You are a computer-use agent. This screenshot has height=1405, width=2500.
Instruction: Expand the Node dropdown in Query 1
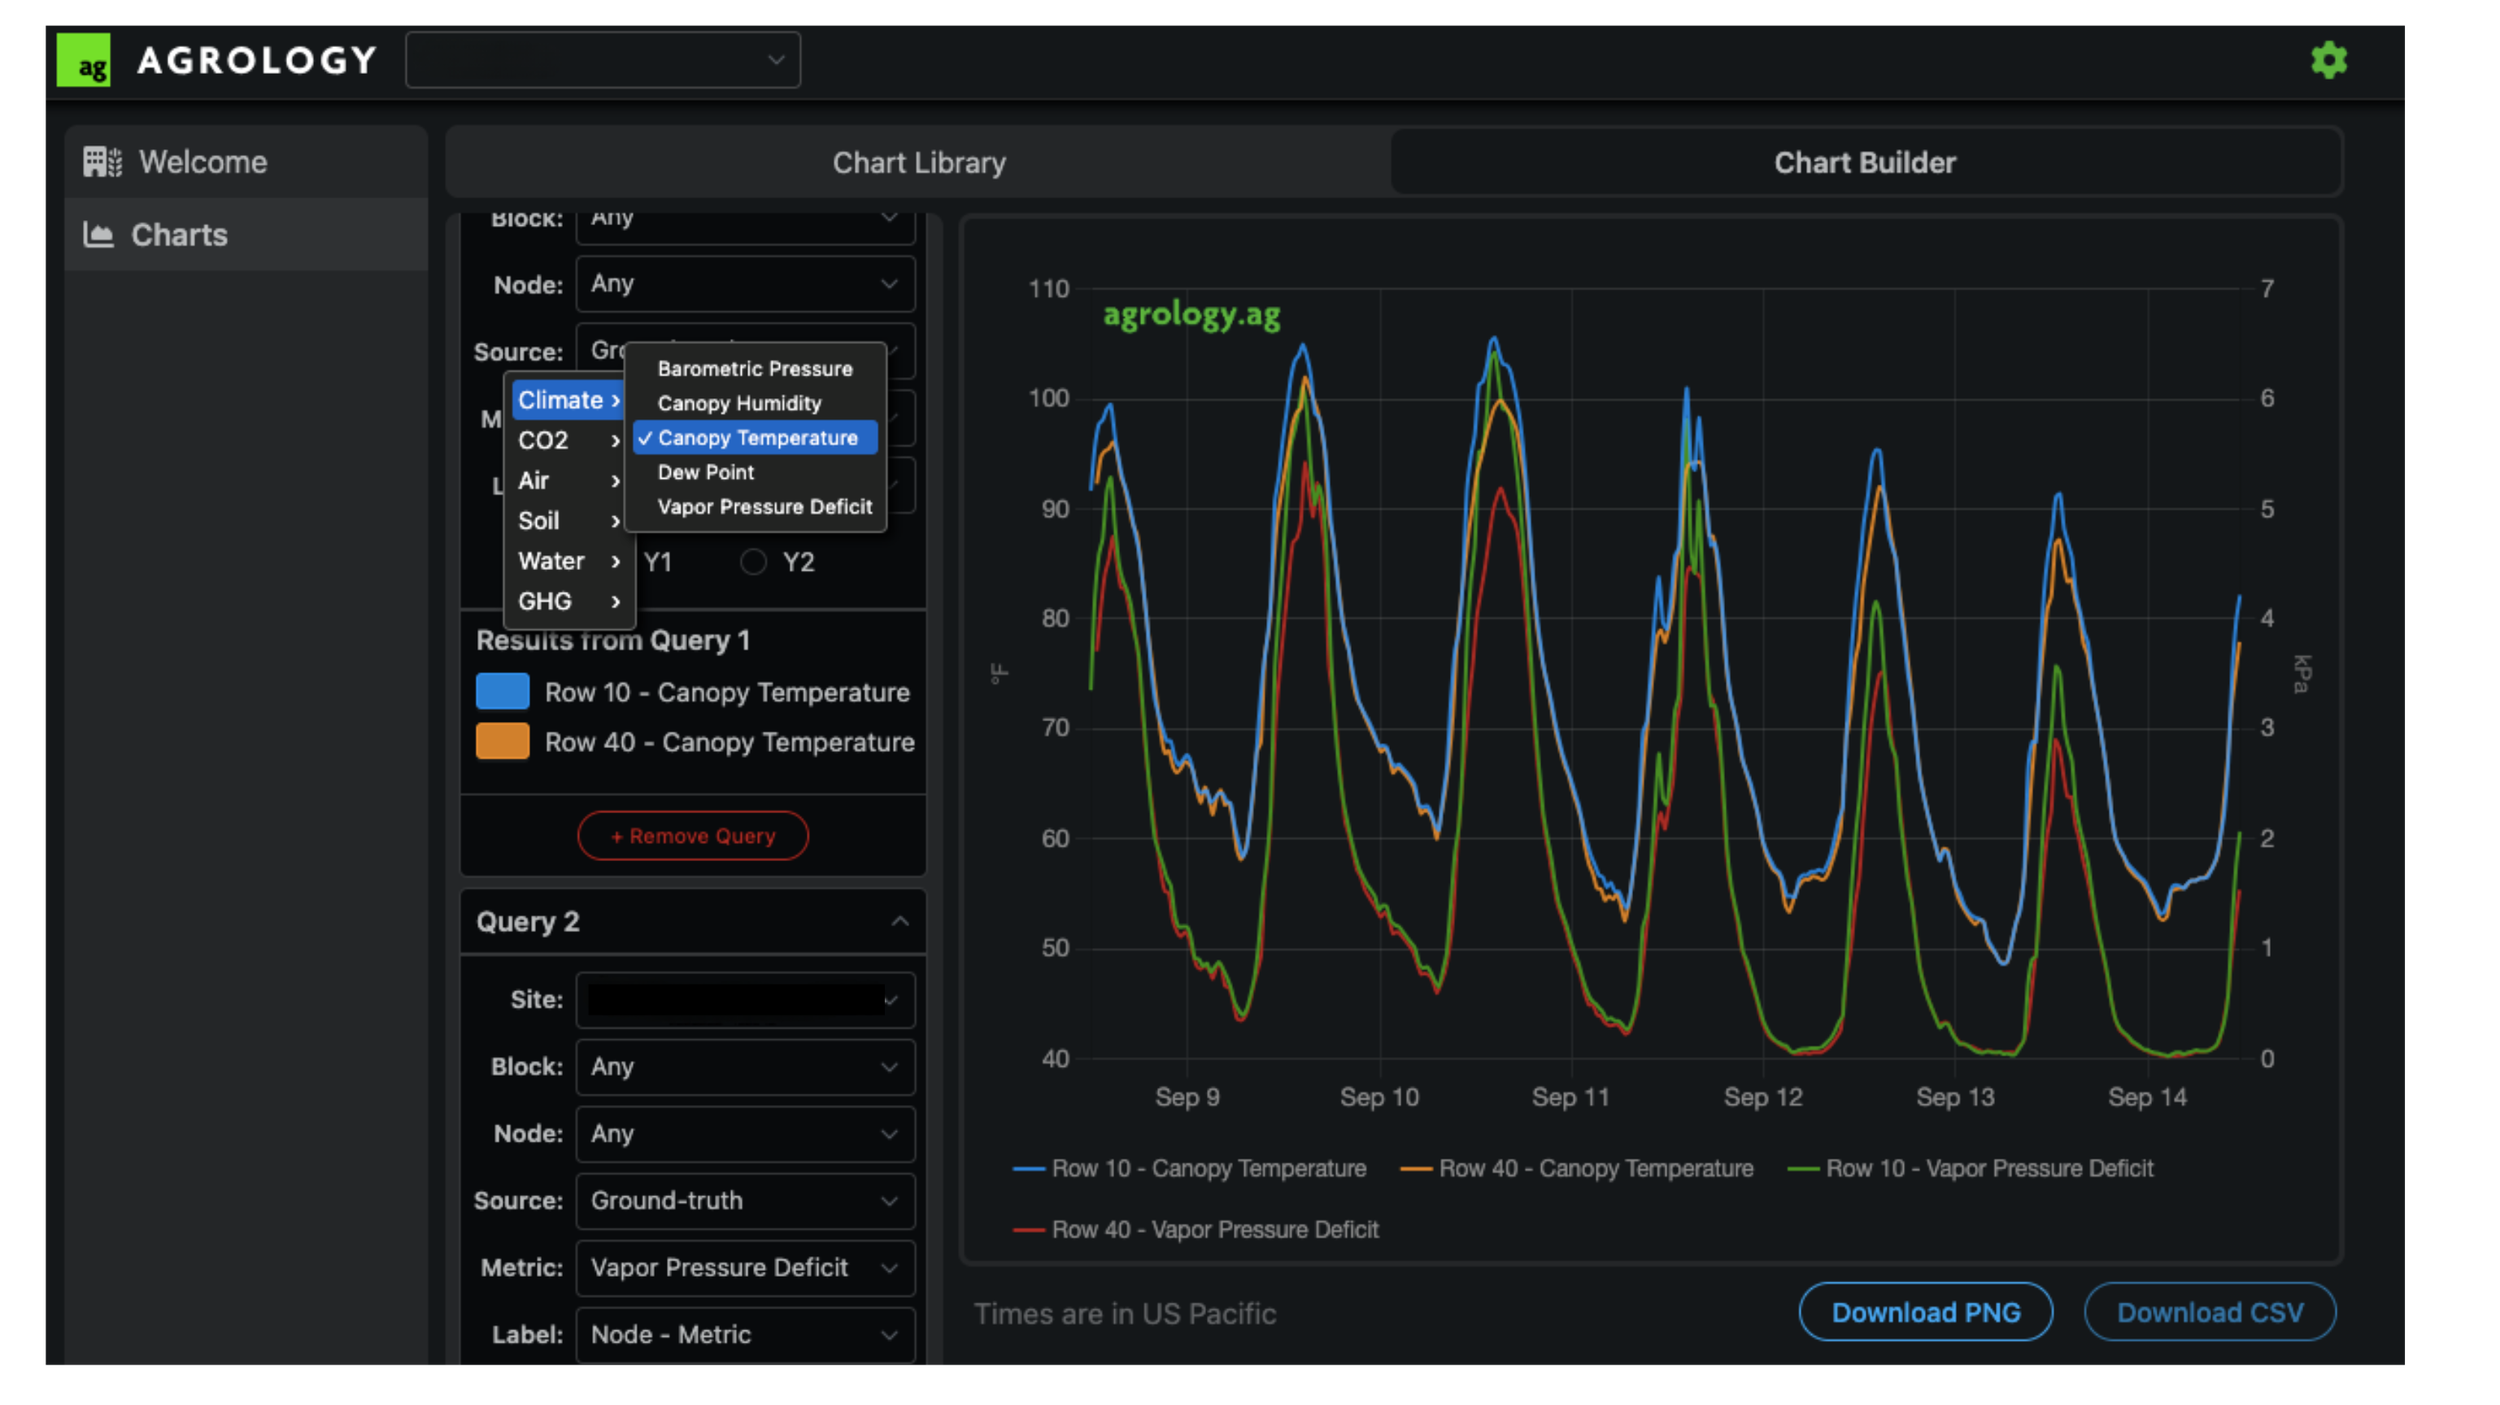pos(745,284)
